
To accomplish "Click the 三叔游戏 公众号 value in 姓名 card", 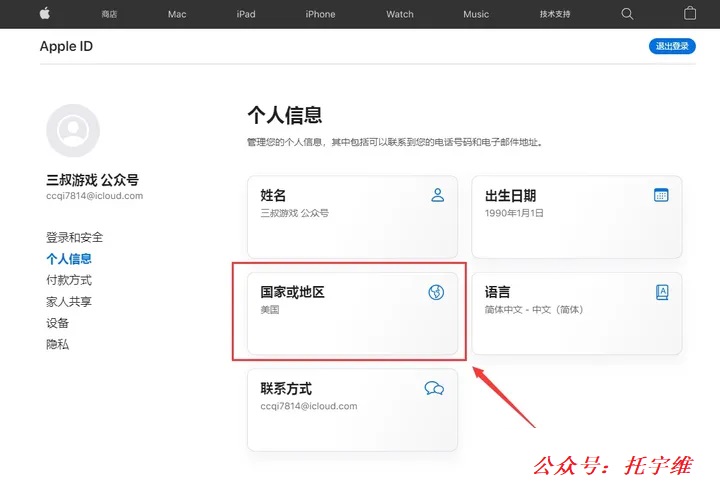I will 294,213.
